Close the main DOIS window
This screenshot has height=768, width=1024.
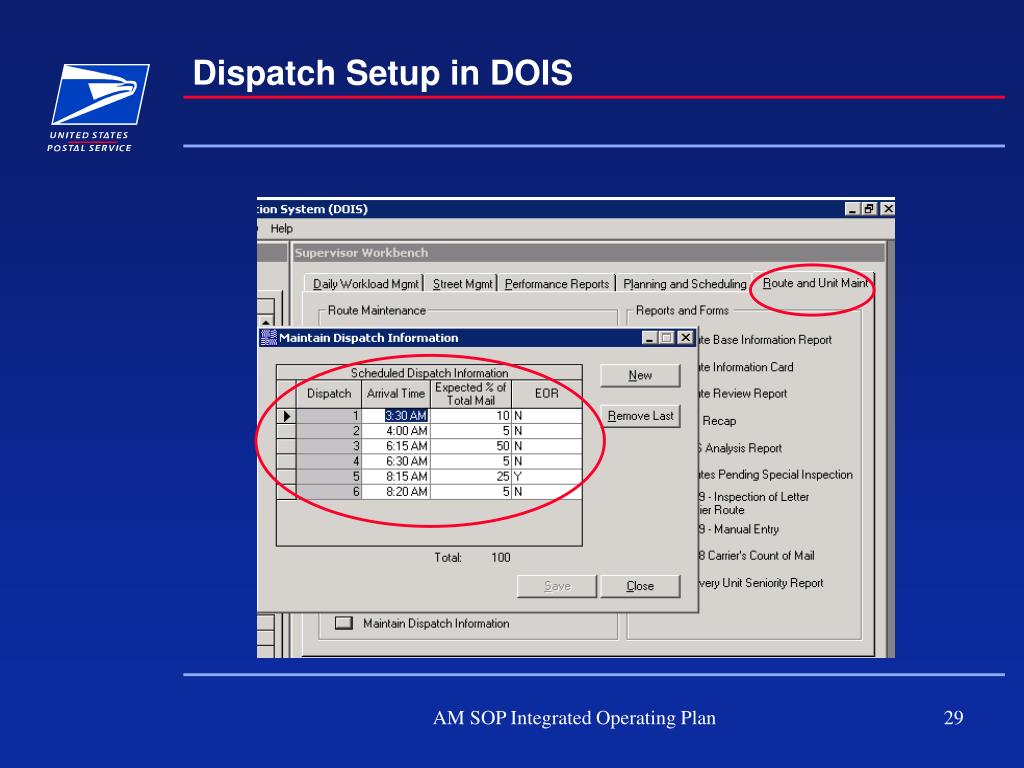888,209
